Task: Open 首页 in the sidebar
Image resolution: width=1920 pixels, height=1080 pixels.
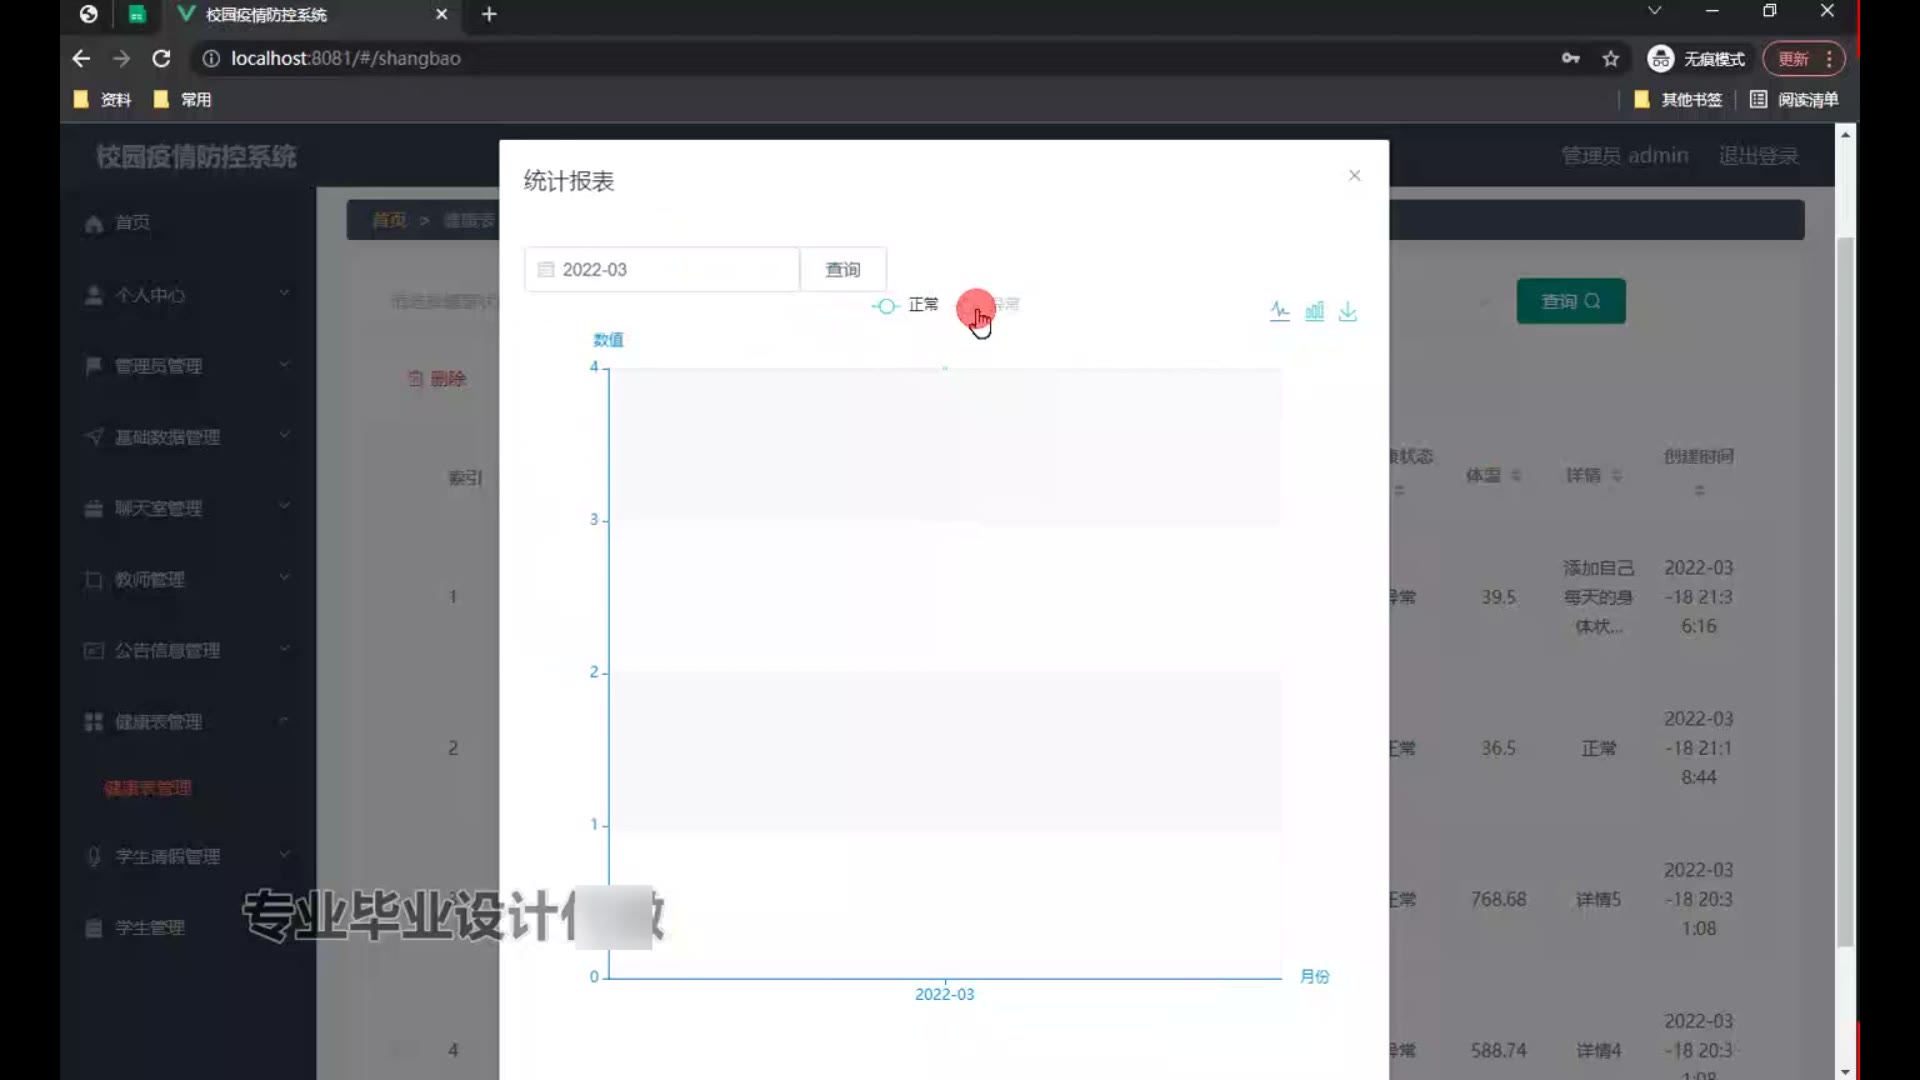Action: click(x=132, y=223)
